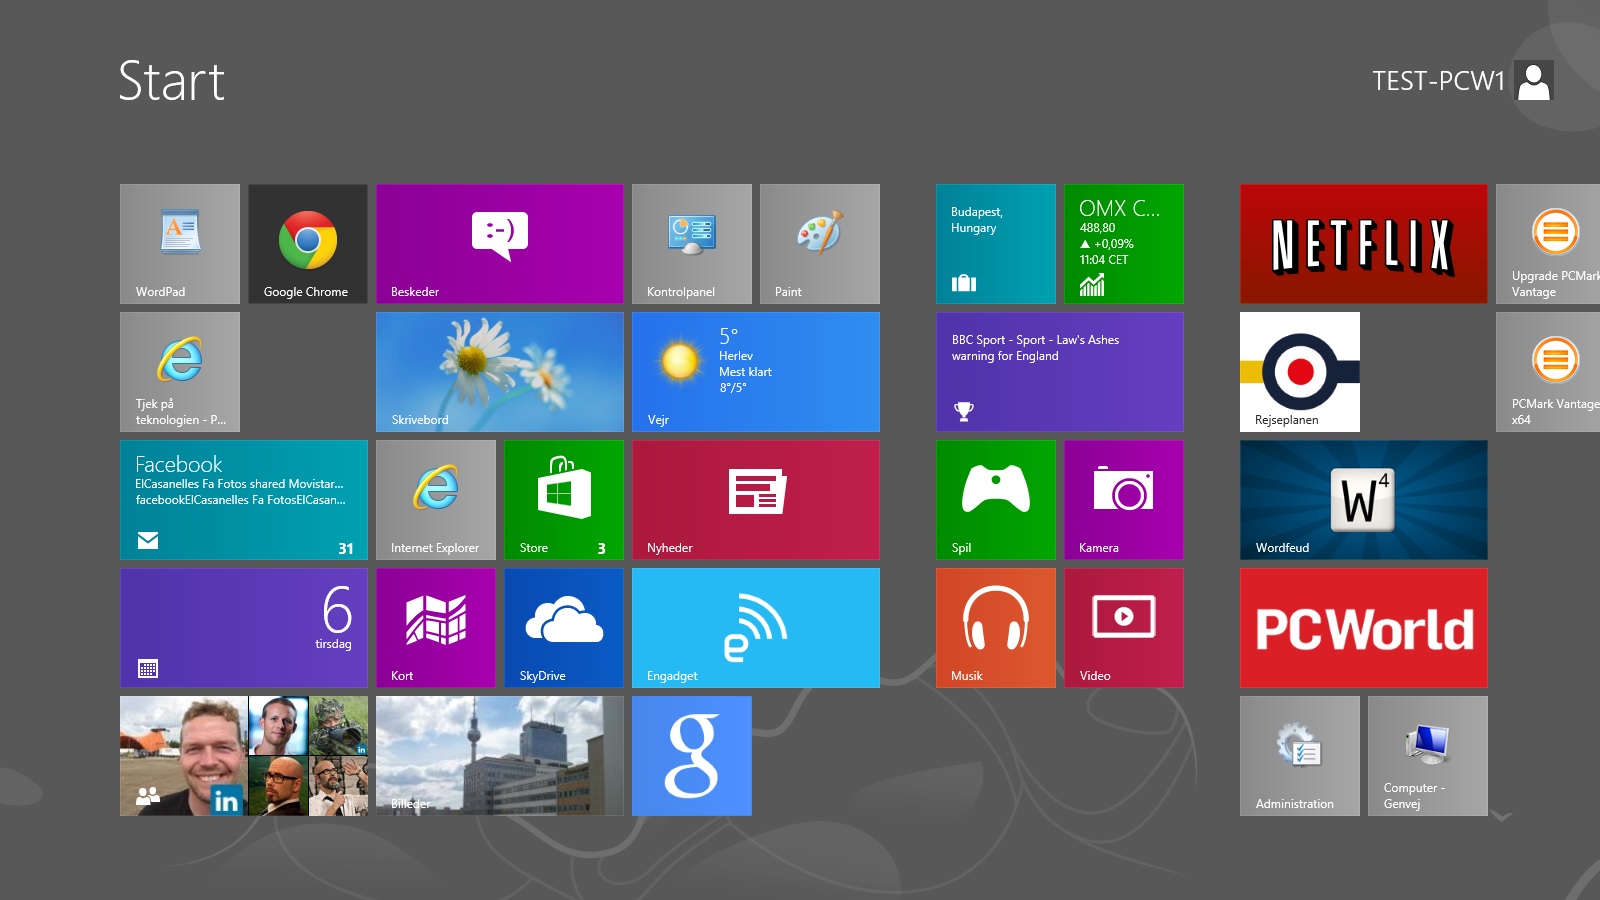
Task: Launch the Video tile
Action: tap(1123, 627)
